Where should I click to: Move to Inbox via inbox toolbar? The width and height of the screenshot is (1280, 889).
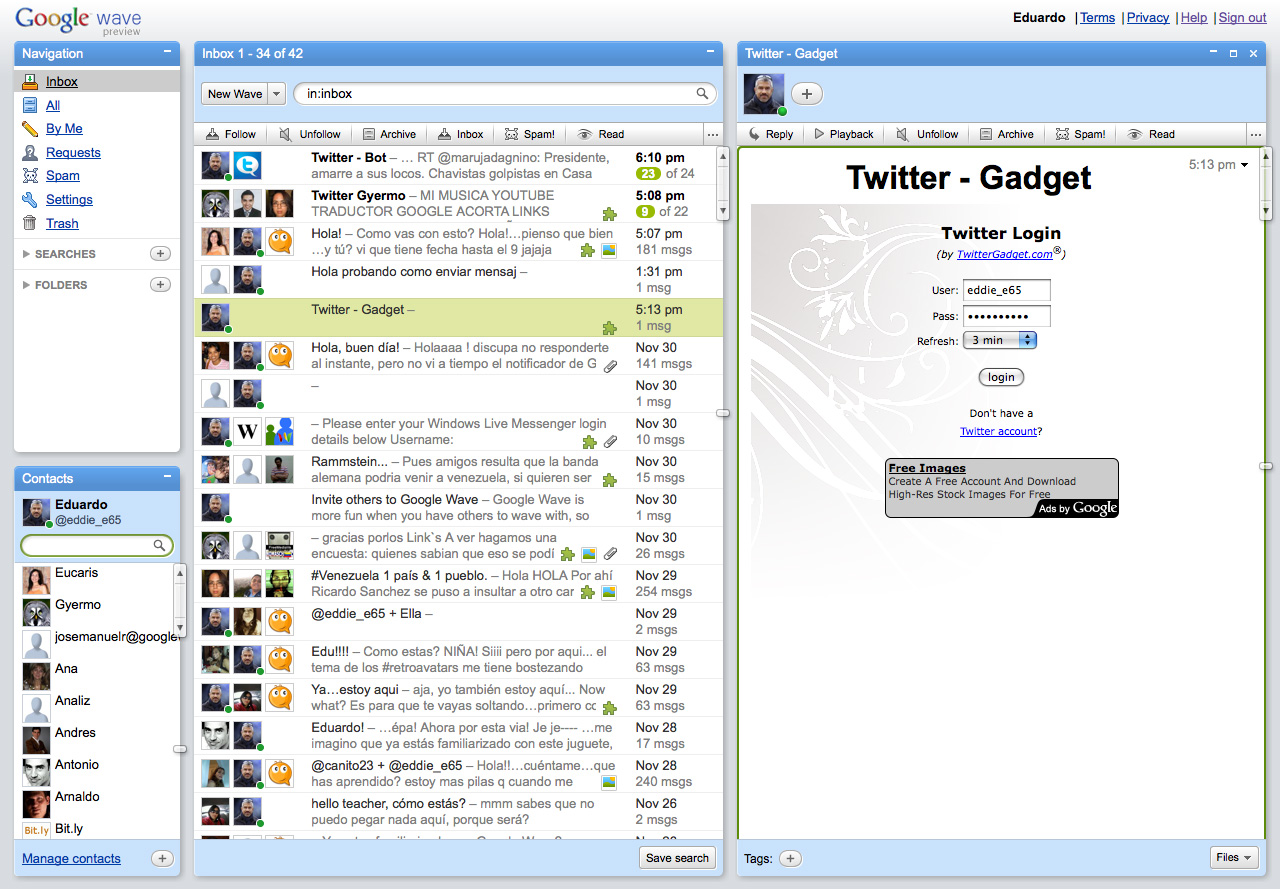[460, 134]
